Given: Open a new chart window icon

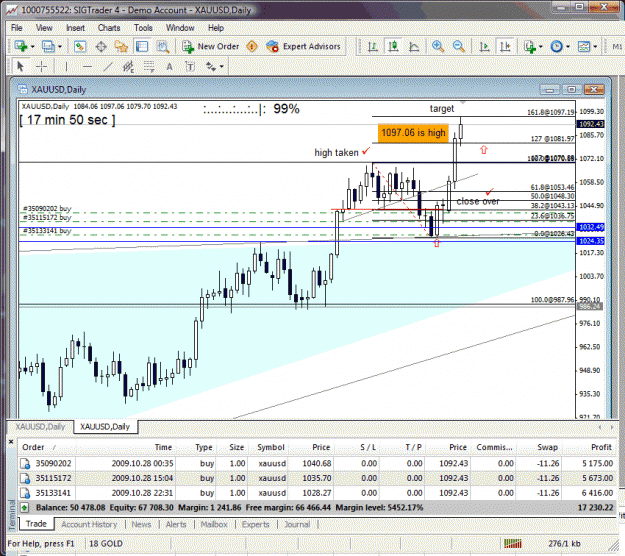Looking at the screenshot, I should (21, 47).
